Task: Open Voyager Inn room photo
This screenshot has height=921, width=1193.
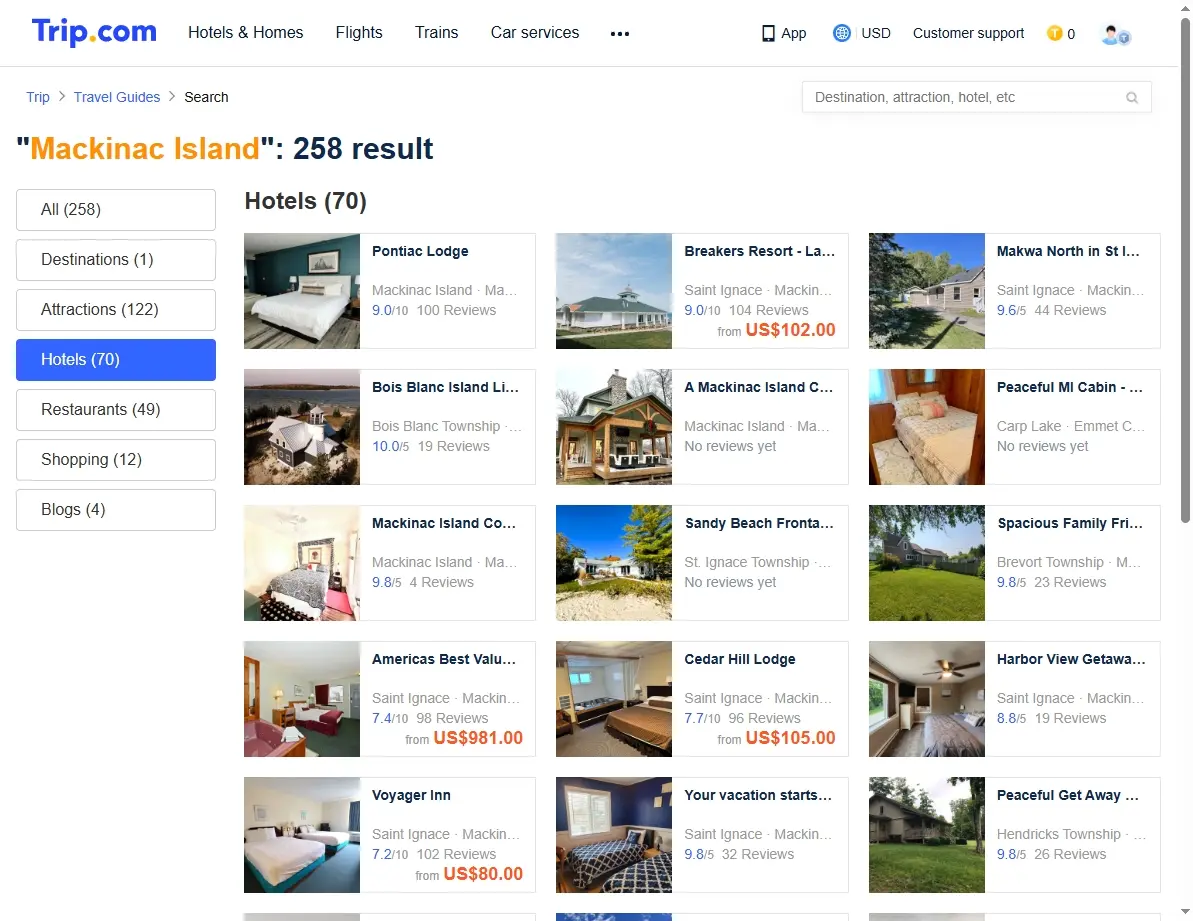Action: pos(302,835)
